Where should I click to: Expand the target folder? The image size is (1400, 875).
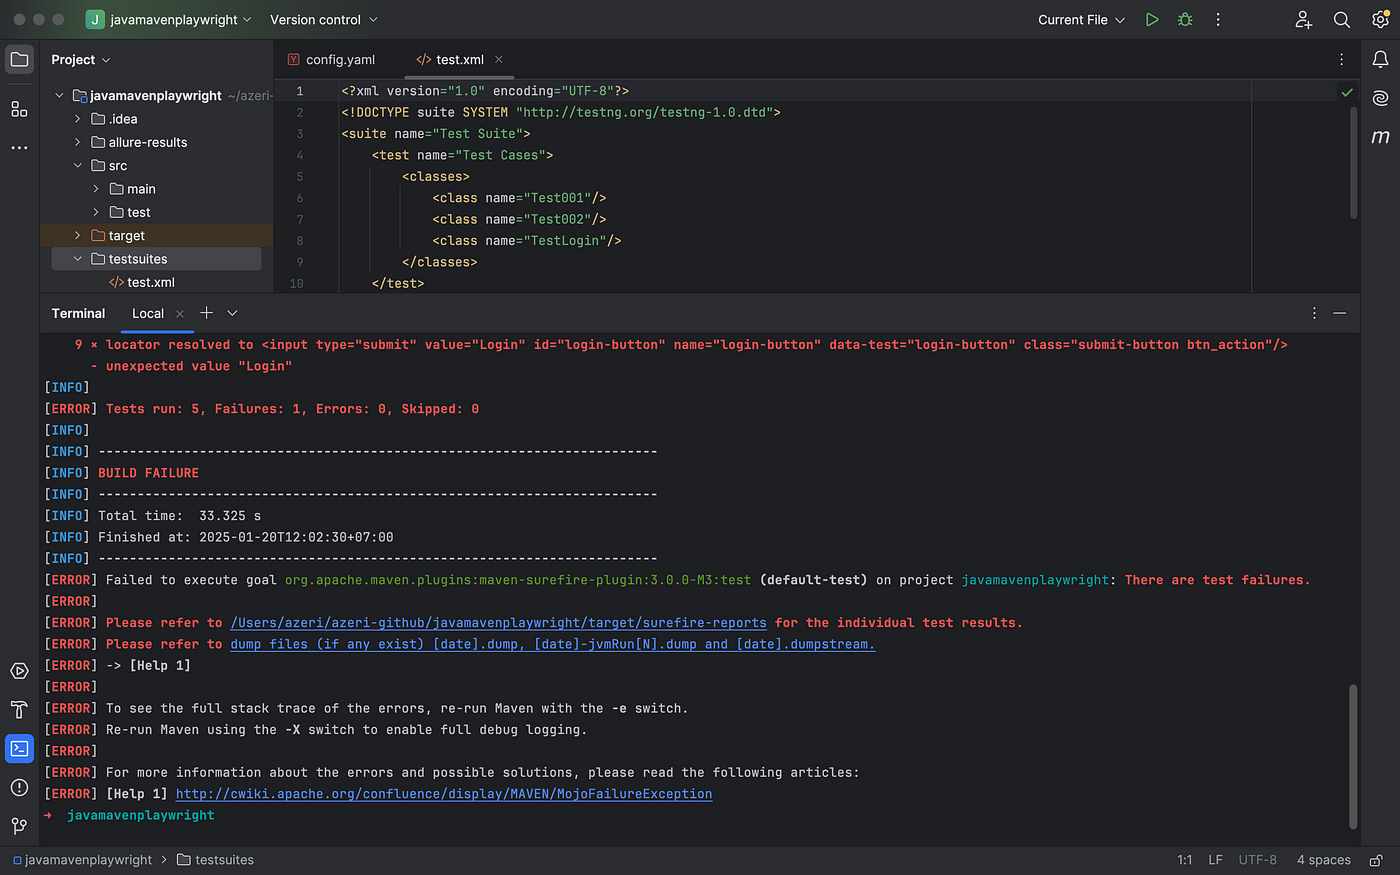click(x=78, y=236)
